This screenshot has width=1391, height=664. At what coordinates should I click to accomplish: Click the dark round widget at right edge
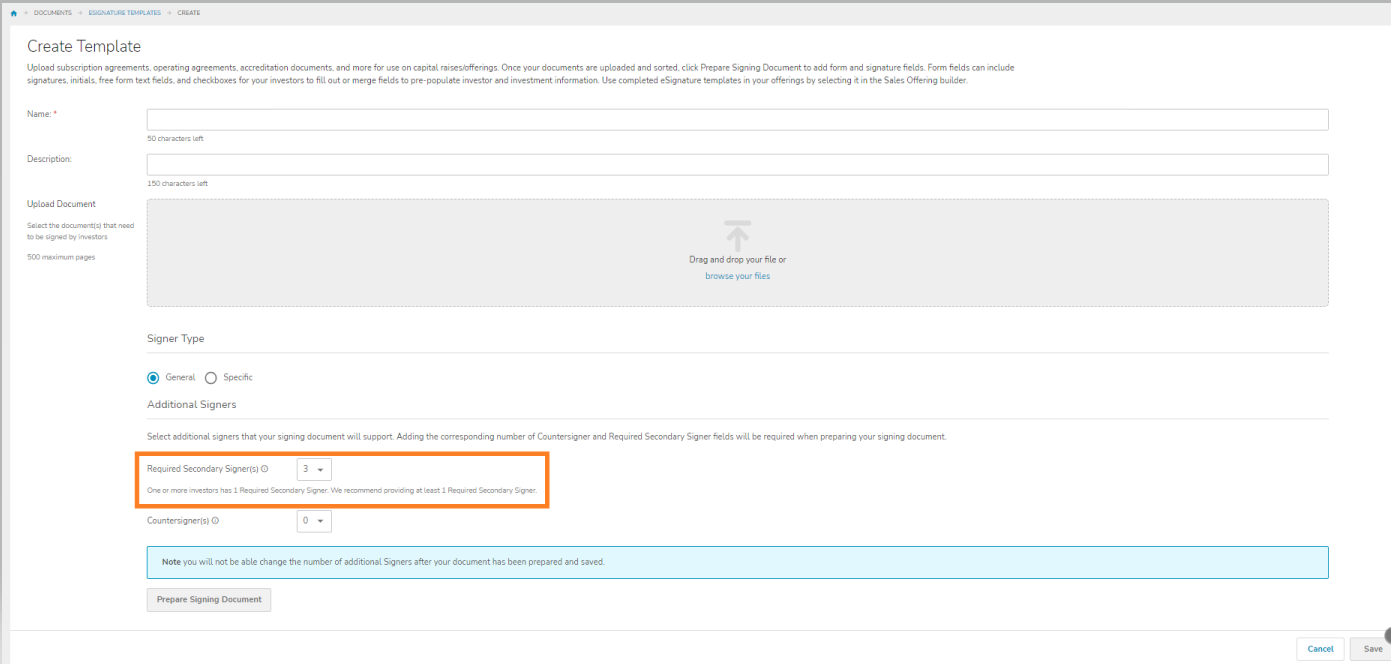[1386, 634]
